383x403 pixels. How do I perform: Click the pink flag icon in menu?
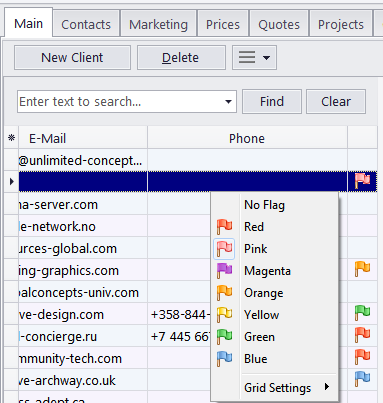pos(224,249)
